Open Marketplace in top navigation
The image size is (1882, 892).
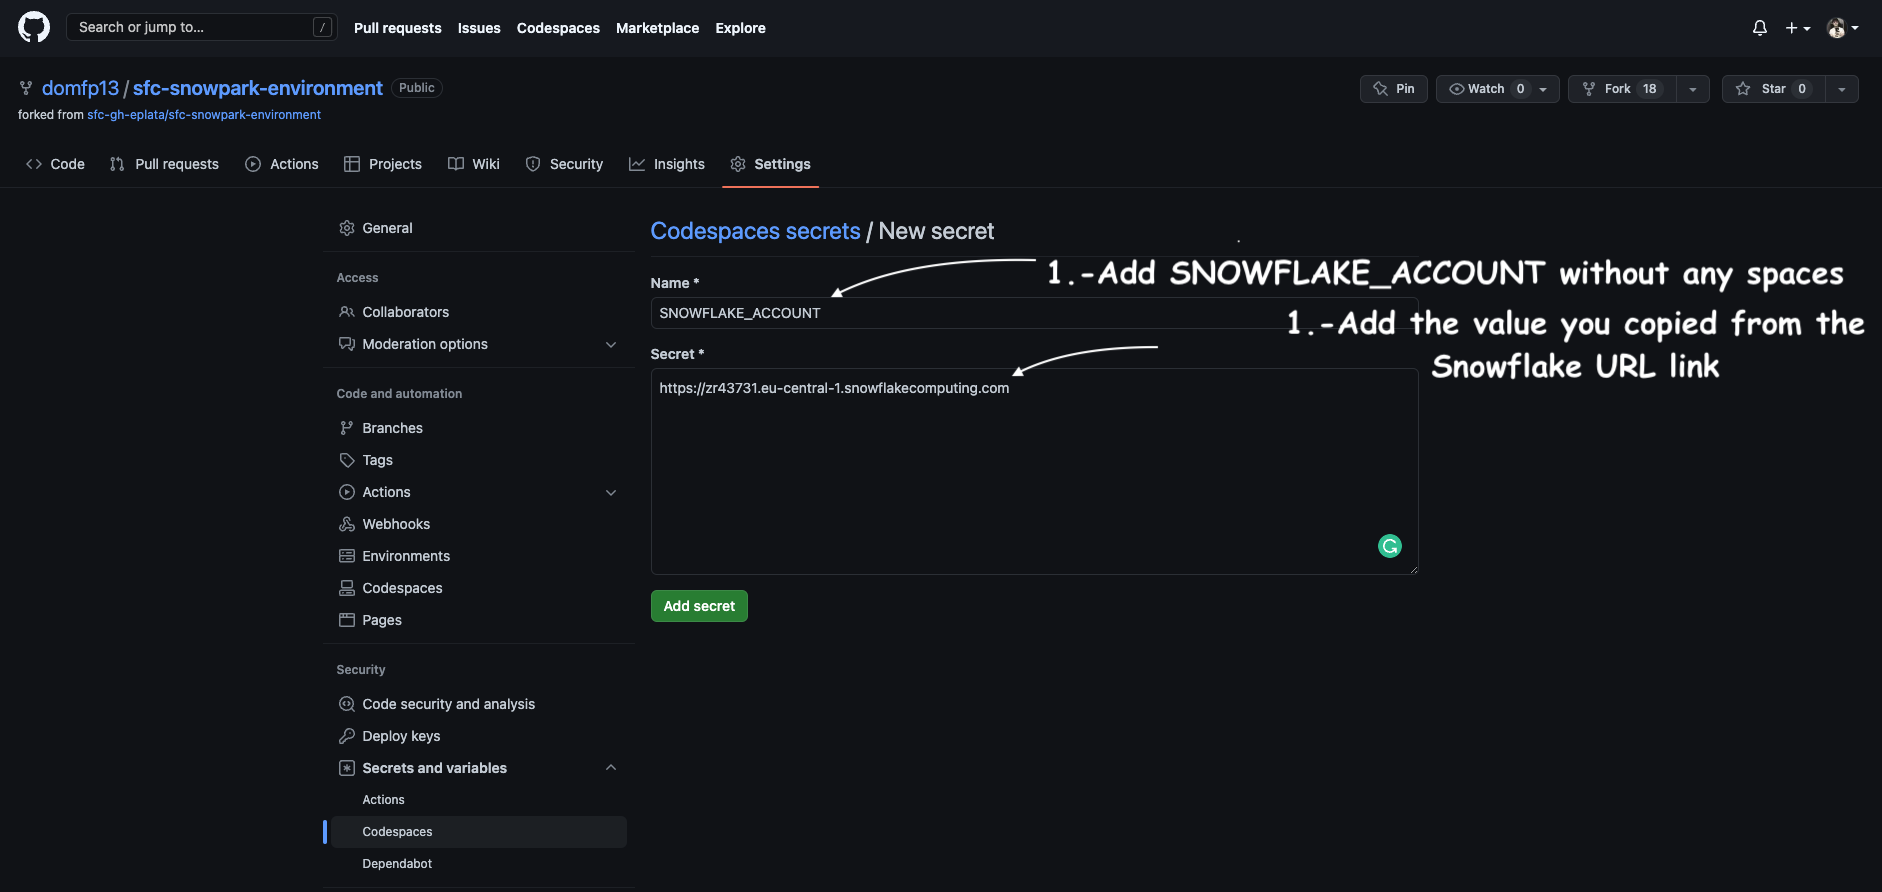pos(658,28)
